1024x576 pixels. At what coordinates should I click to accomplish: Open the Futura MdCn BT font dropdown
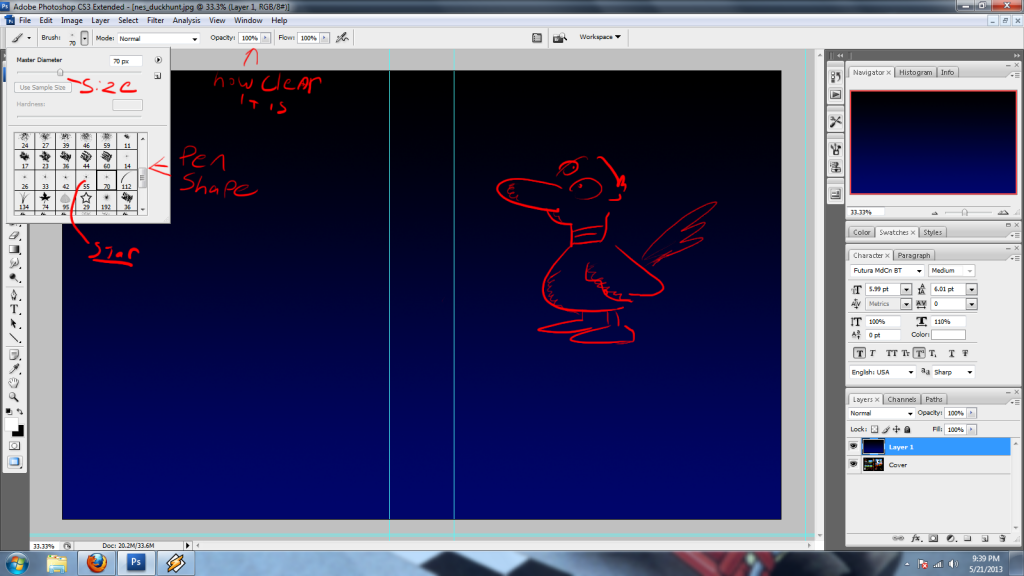click(x=886, y=271)
